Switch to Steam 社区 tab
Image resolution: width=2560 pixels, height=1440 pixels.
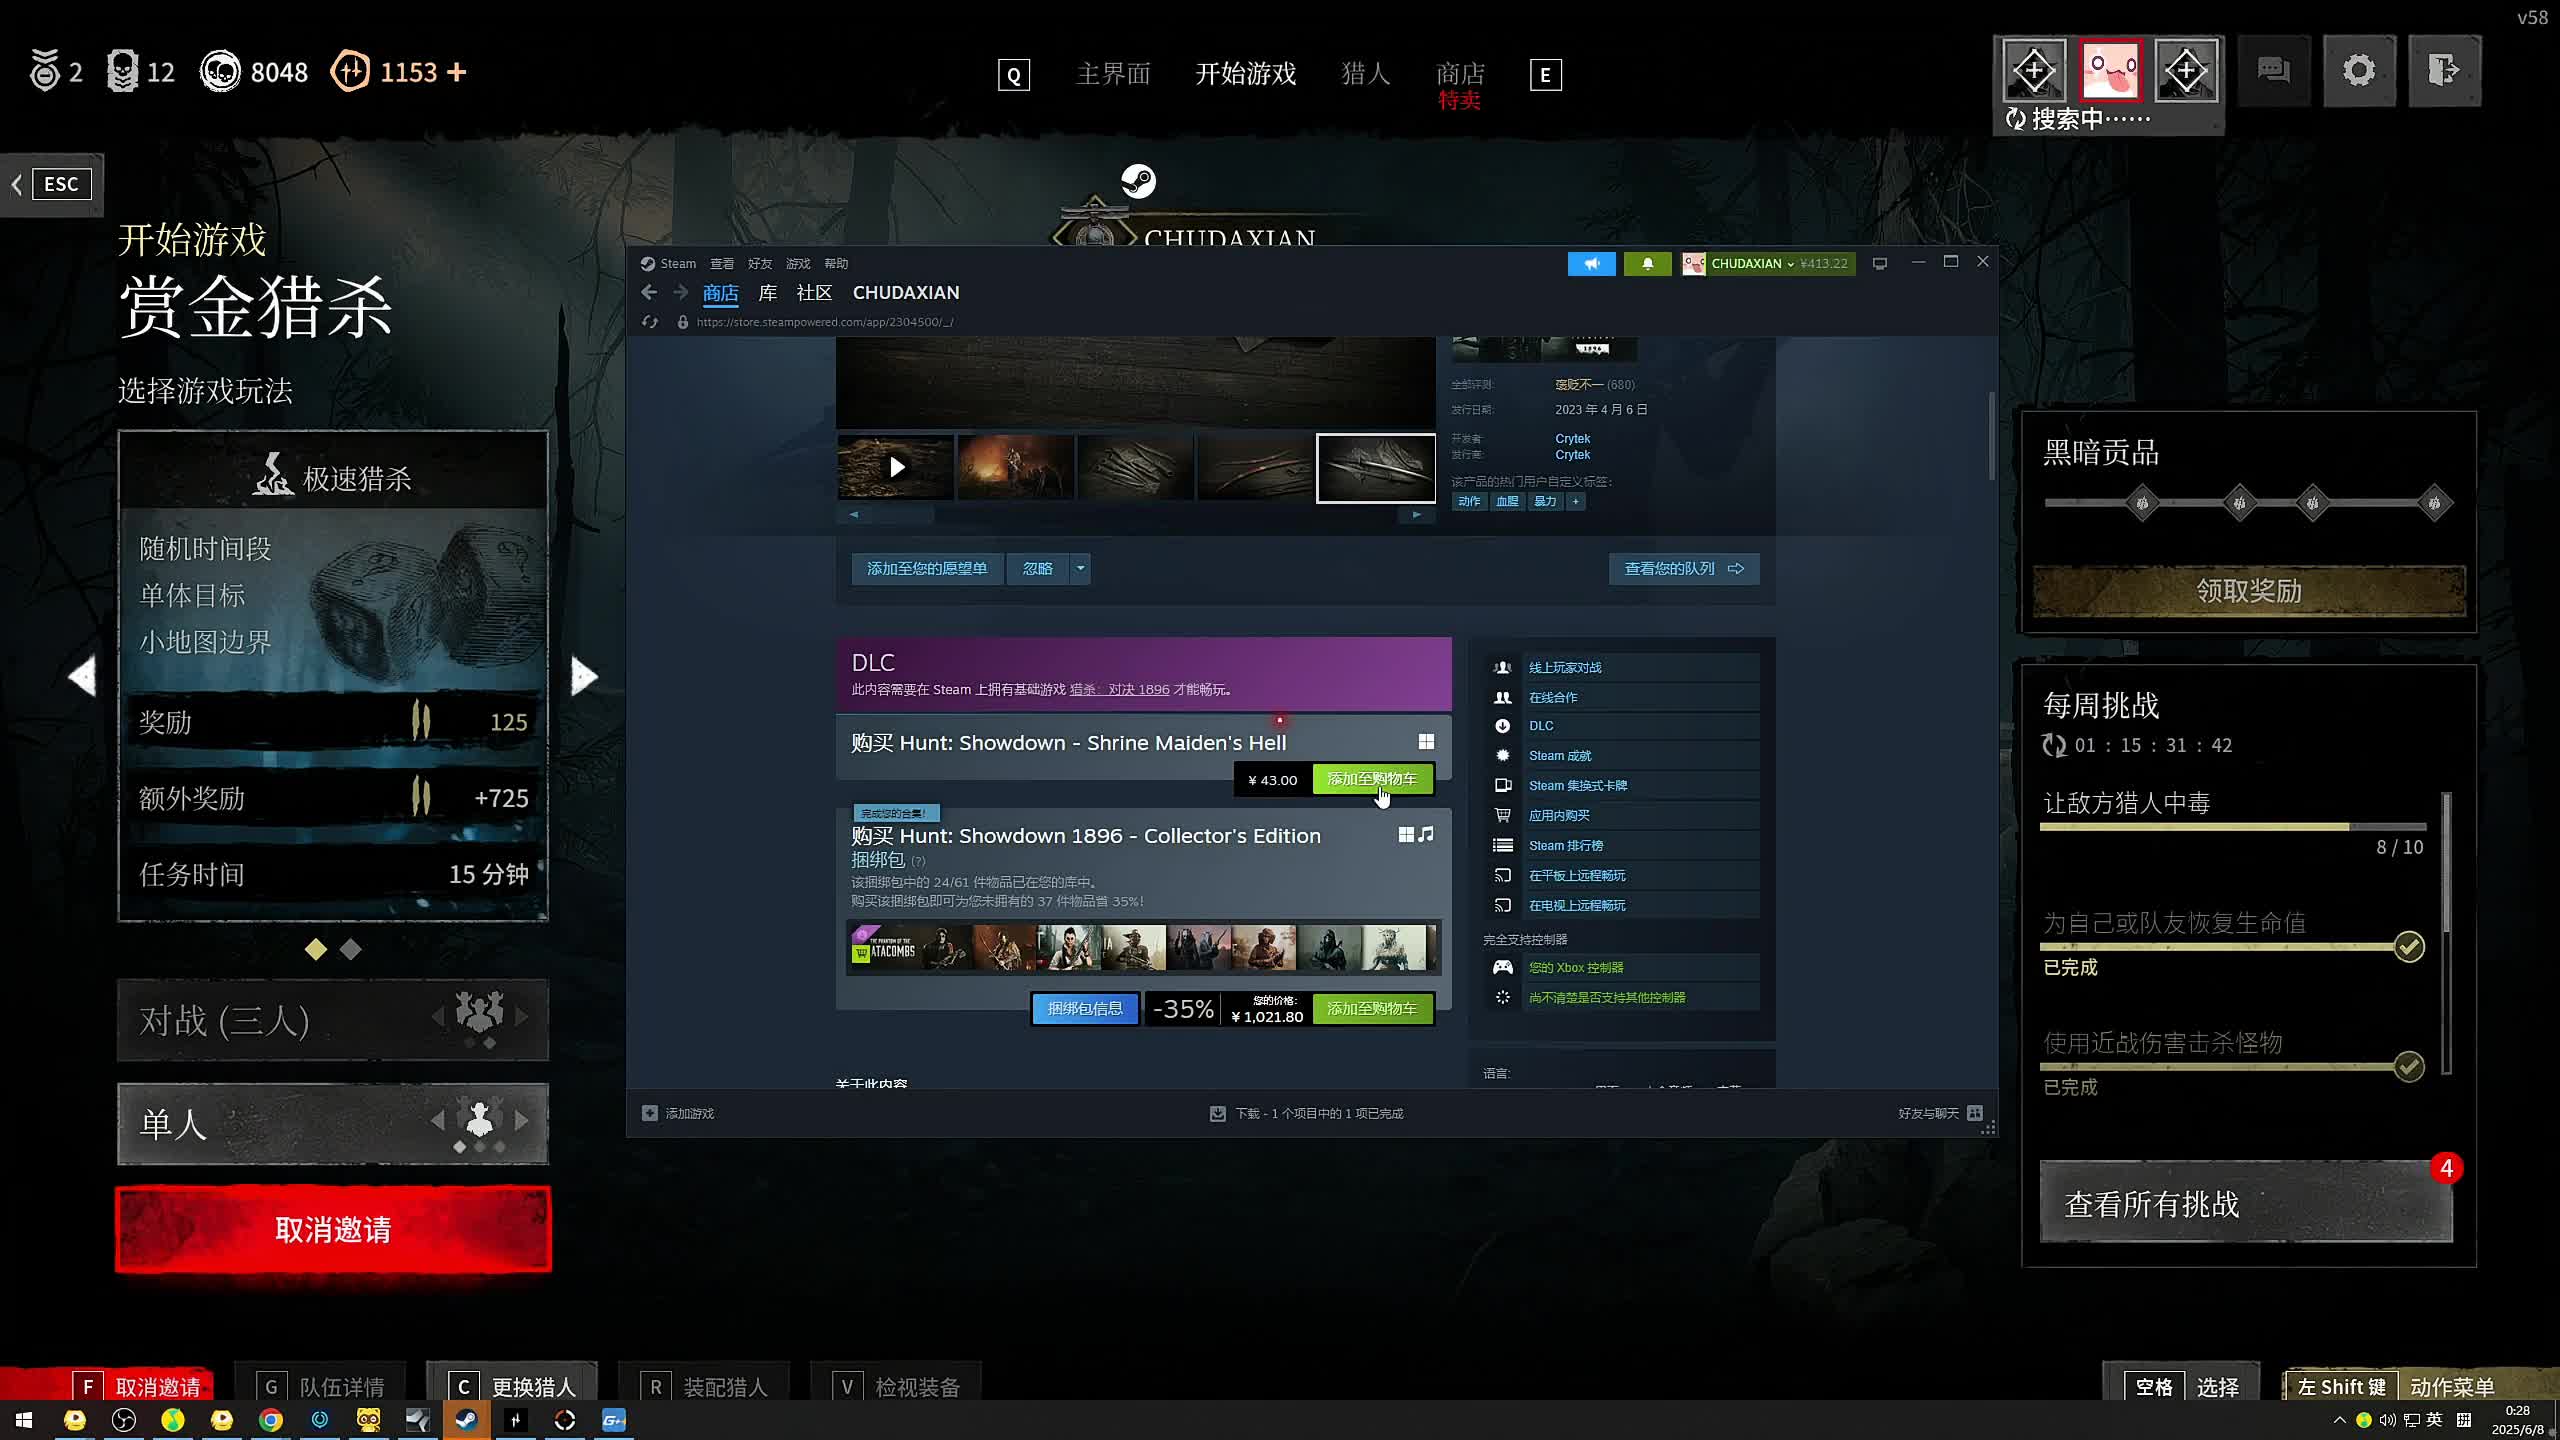click(x=814, y=293)
